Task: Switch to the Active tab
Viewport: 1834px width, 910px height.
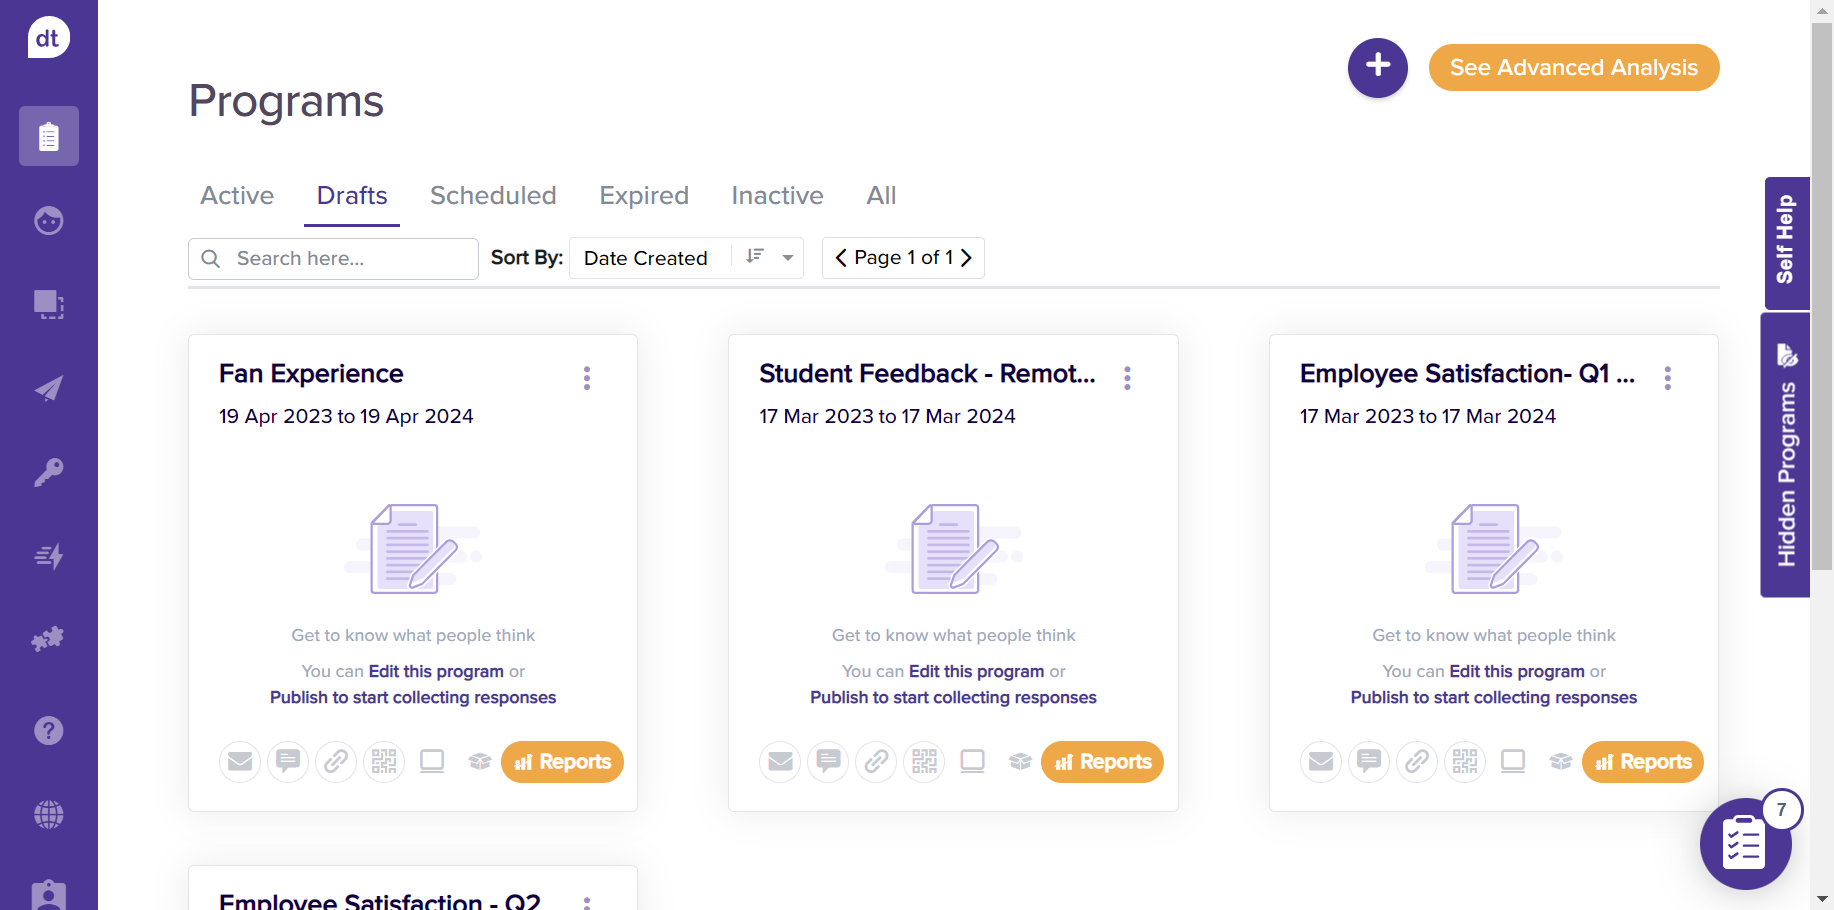Action: coord(237,196)
